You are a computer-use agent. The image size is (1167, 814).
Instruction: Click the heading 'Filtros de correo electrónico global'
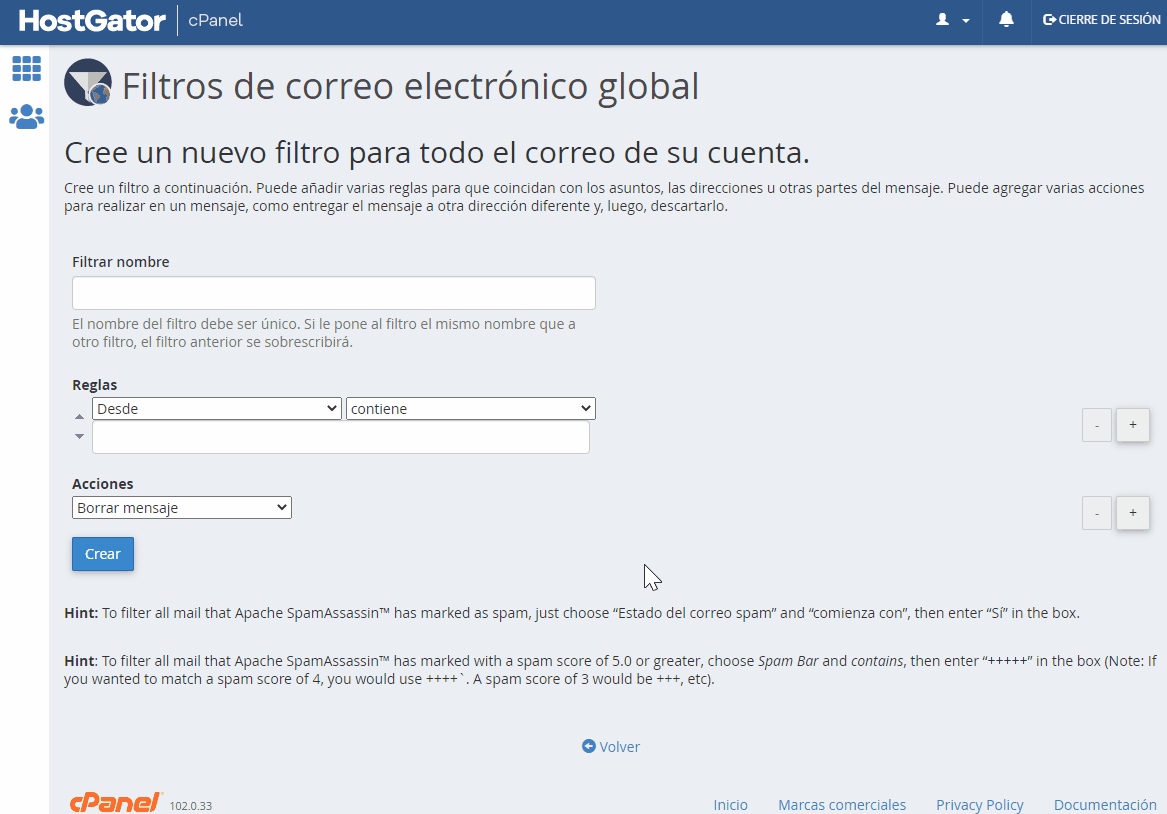[410, 86]
